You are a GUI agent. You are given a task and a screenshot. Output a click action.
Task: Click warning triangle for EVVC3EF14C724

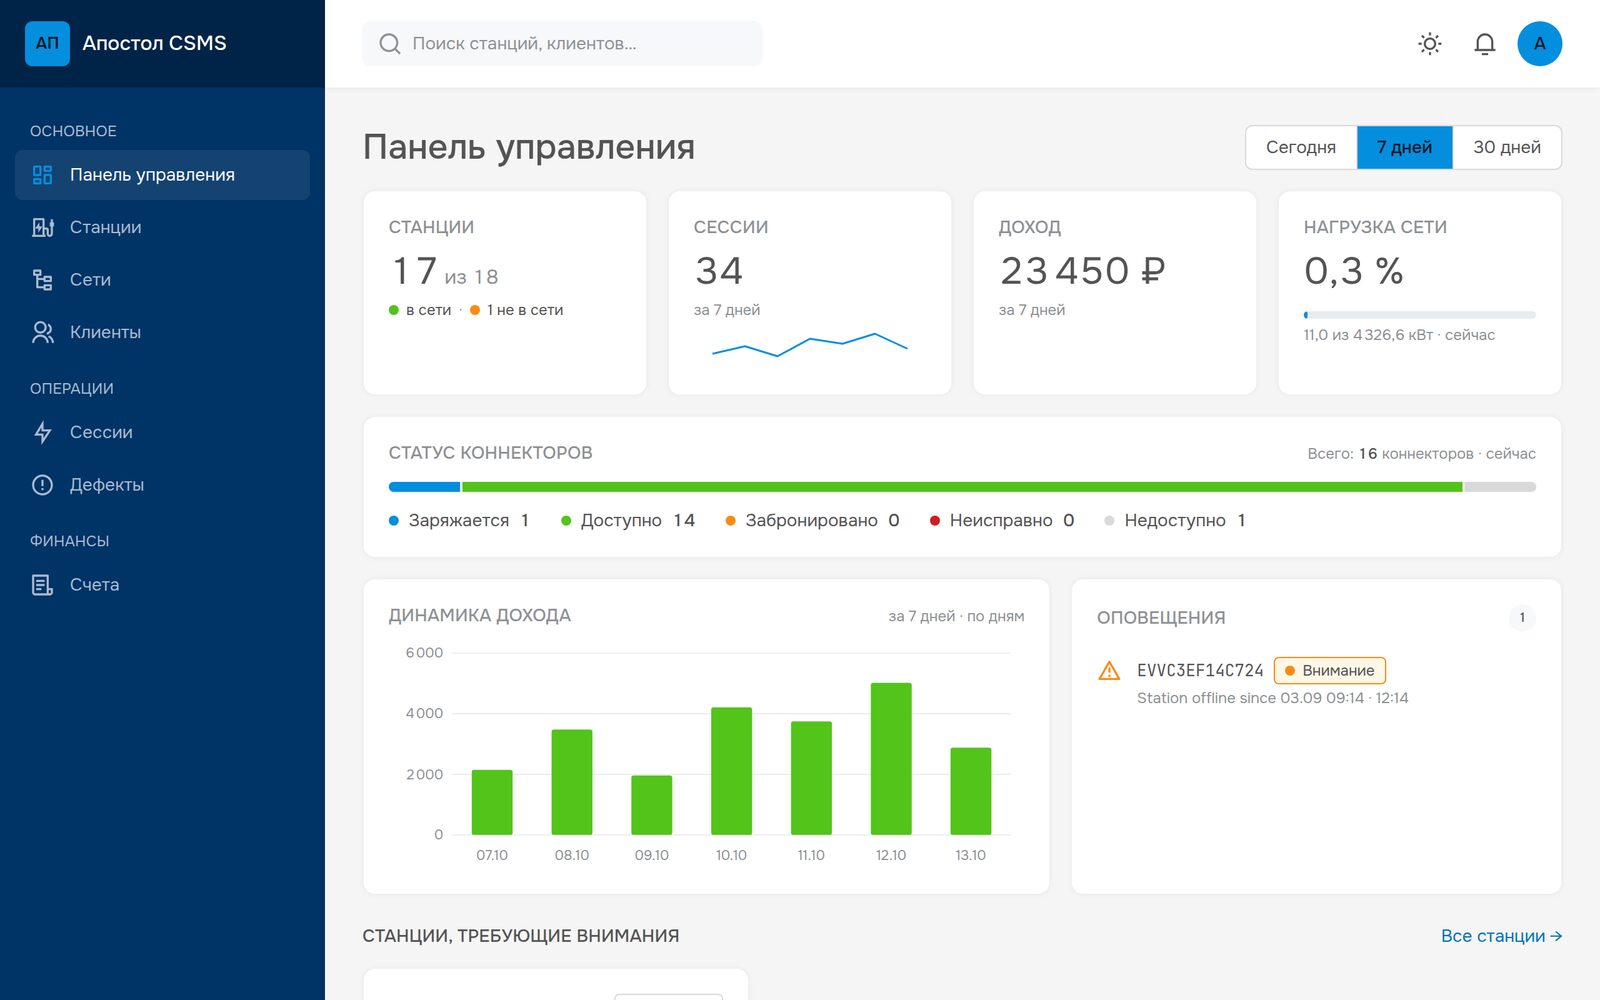point(1109,671)
